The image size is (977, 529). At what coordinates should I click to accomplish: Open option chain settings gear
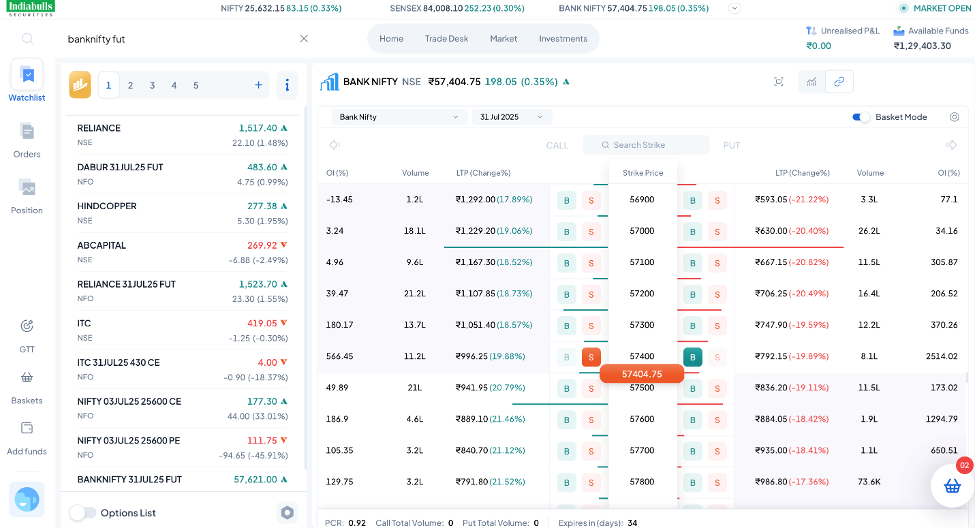tap(954, 117)
